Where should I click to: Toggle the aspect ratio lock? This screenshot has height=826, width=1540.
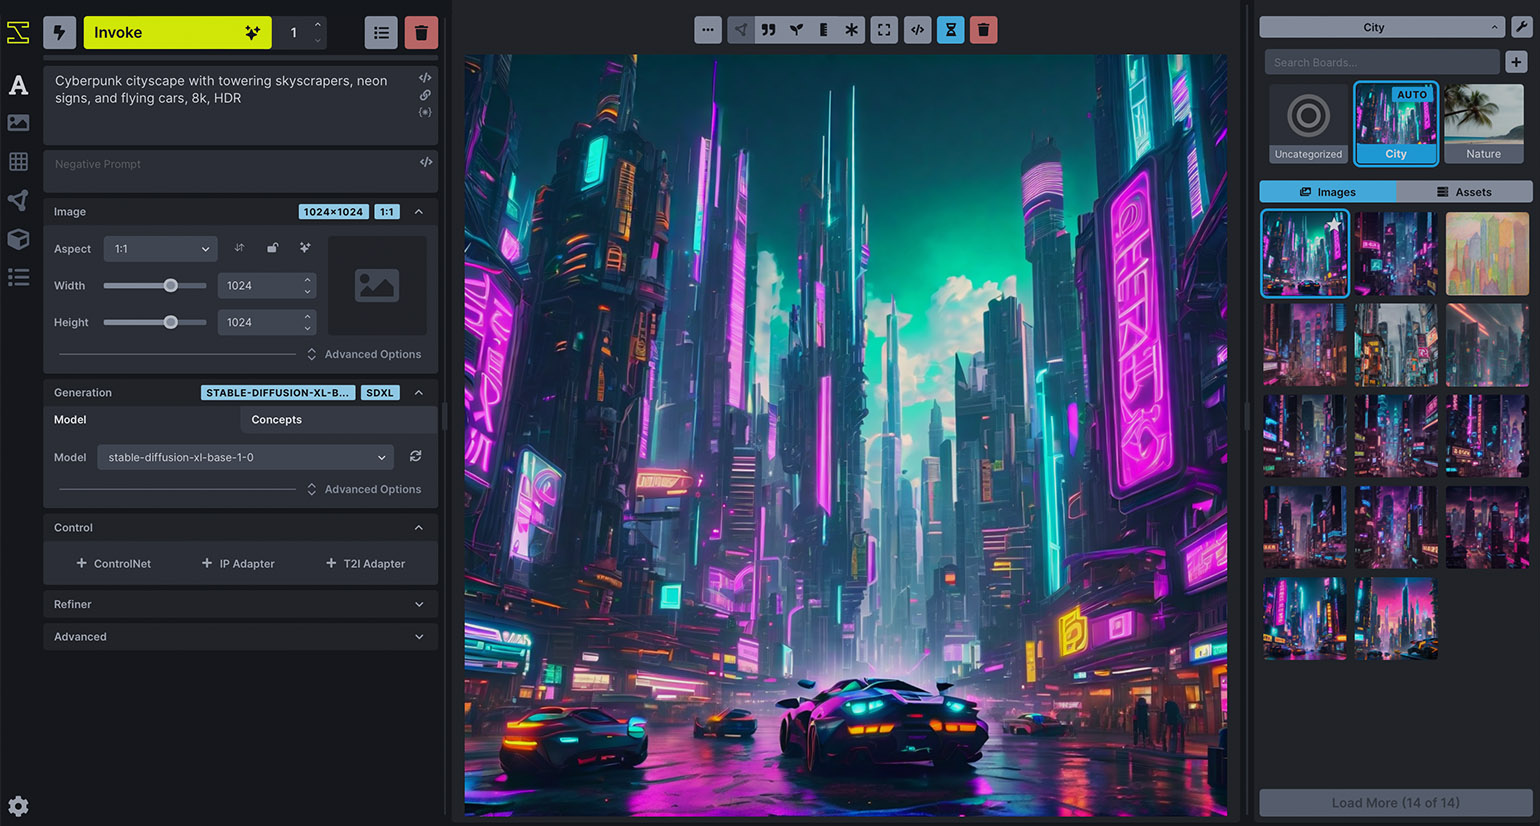point(272,248)
